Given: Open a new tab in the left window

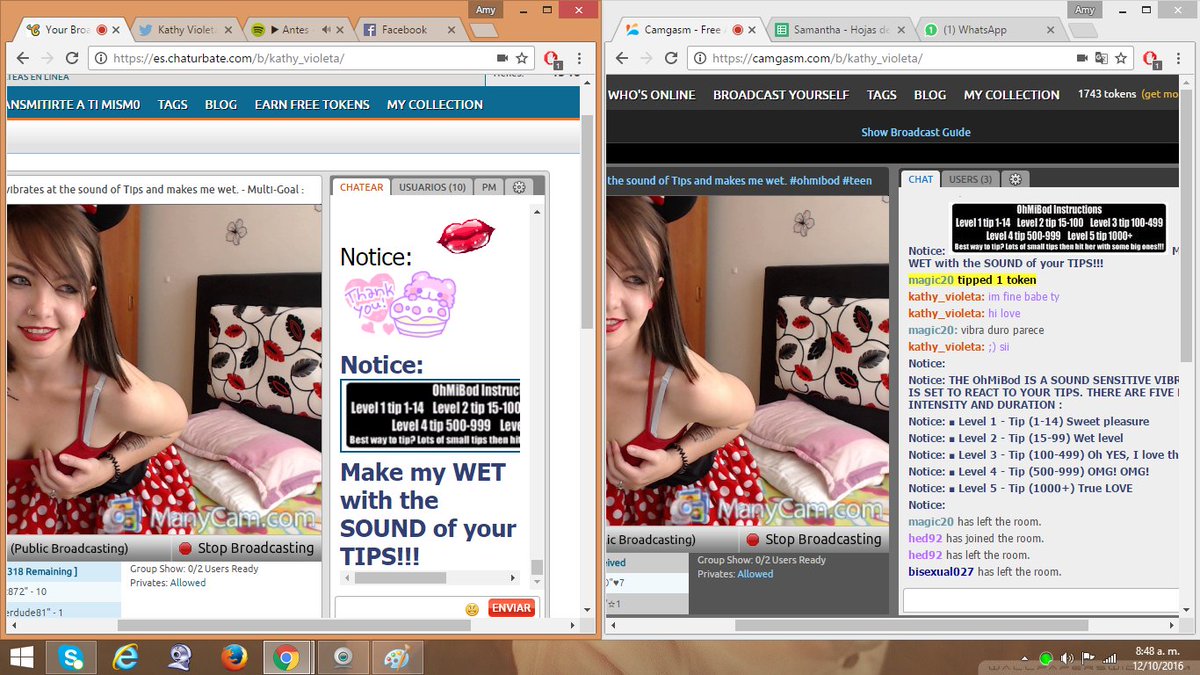Looking at the screenshot, I should coord(484,30).
